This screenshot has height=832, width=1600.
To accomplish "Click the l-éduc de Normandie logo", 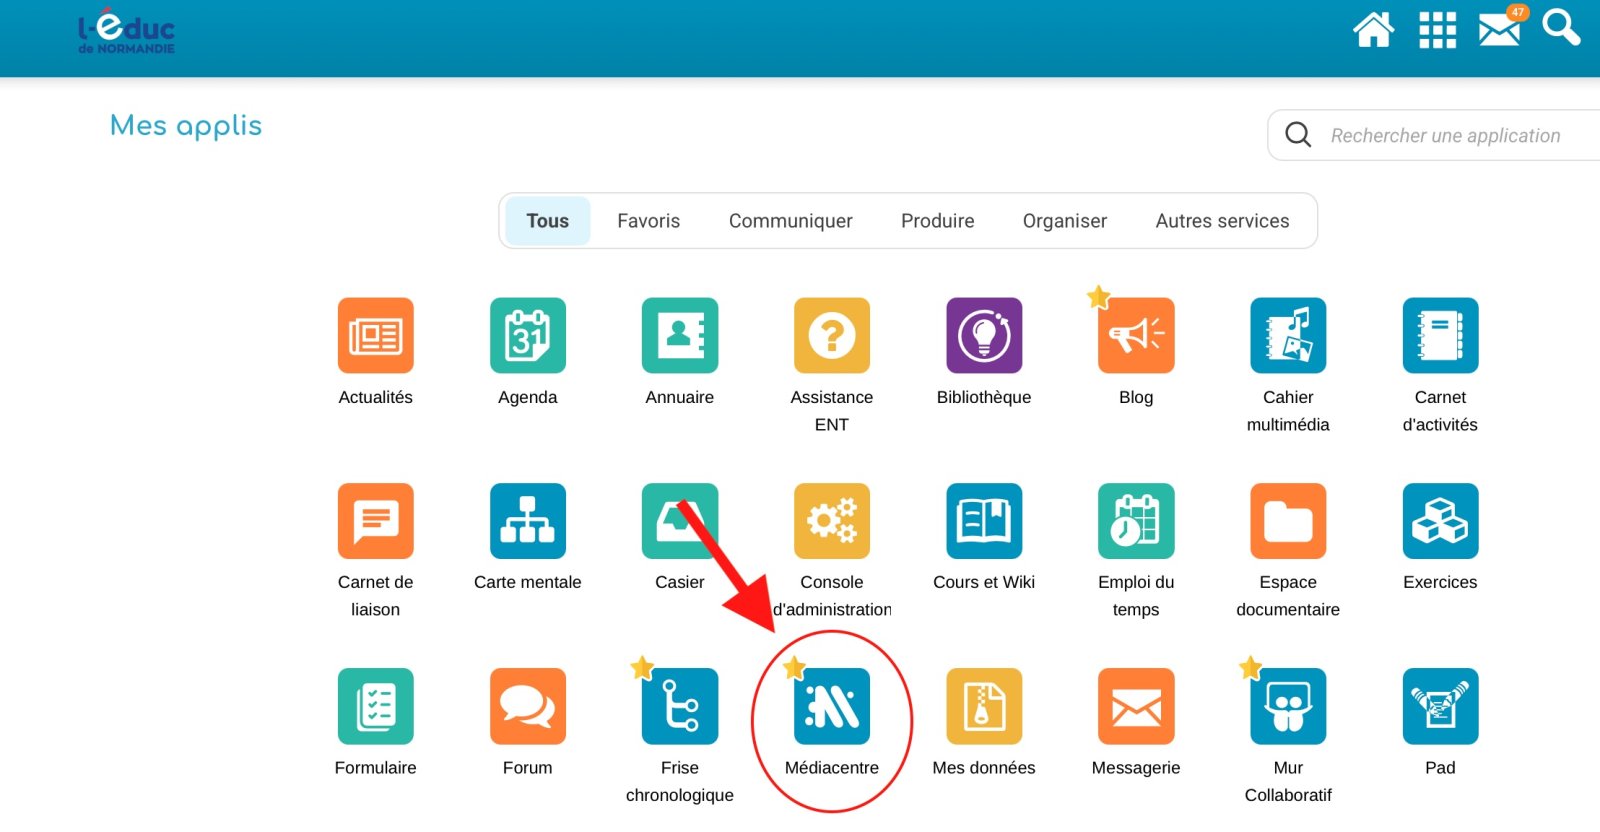I will (x=127, y=32).
